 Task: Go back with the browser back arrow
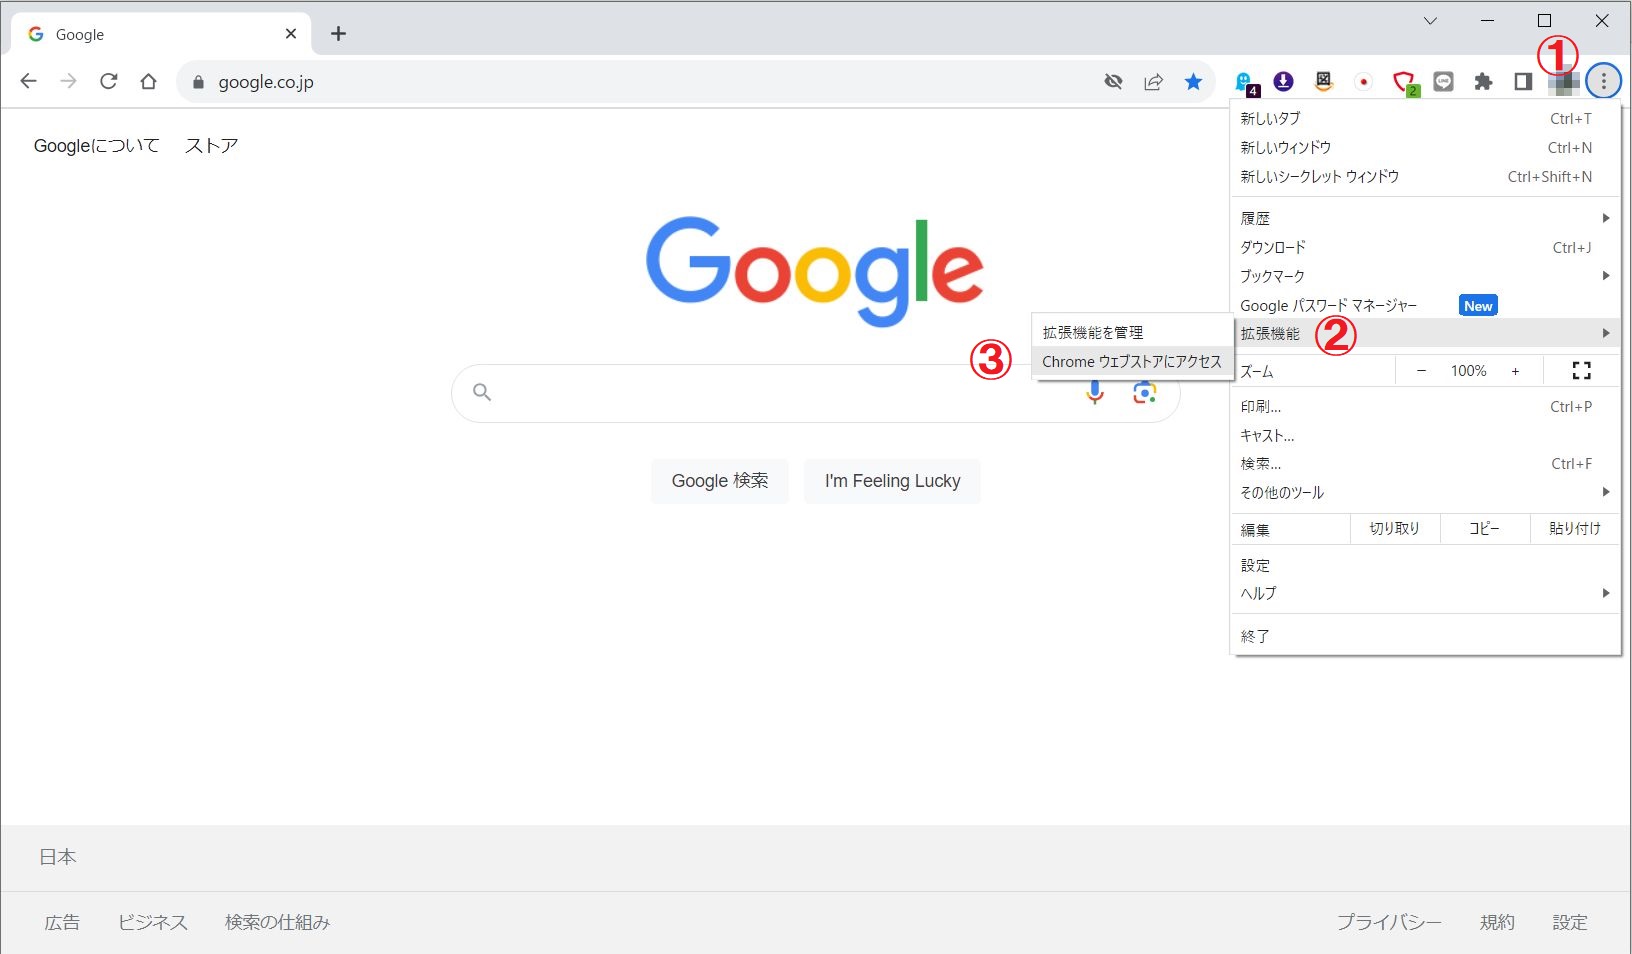(28, 82)
